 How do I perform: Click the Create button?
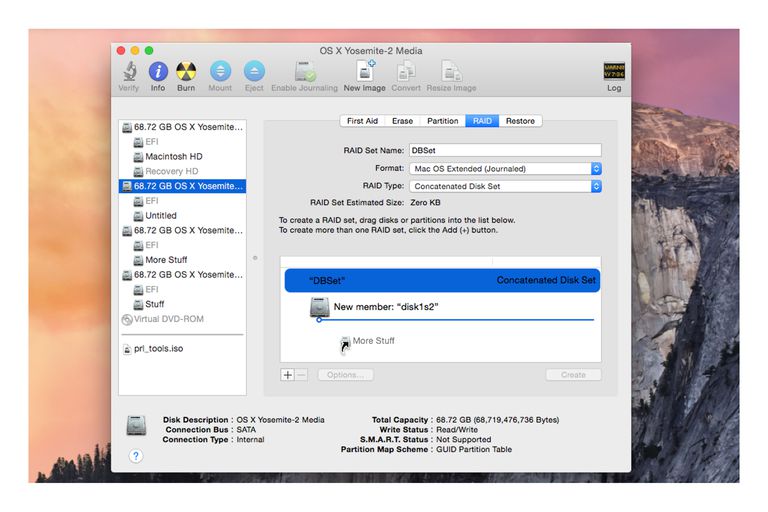point(573,375)
